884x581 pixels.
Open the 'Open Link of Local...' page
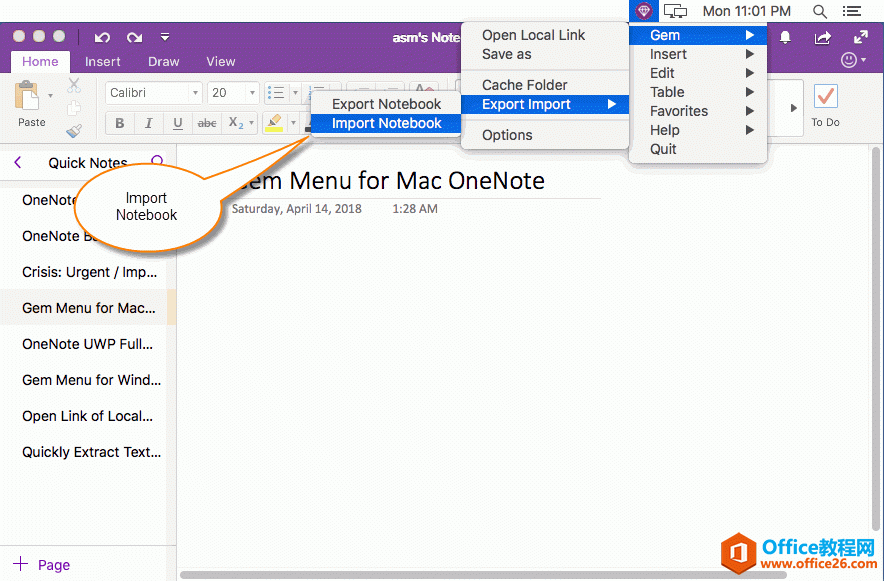pyautogui.click(x=87, y=416)
